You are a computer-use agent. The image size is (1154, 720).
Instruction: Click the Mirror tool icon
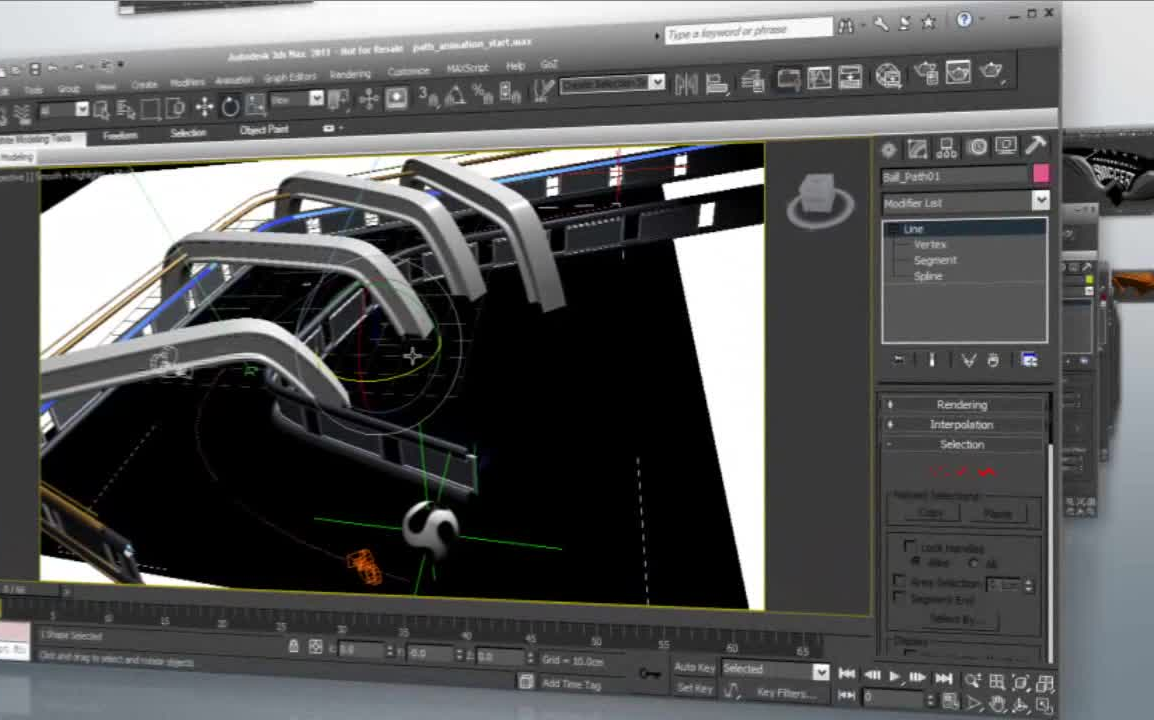pos(686,84)
